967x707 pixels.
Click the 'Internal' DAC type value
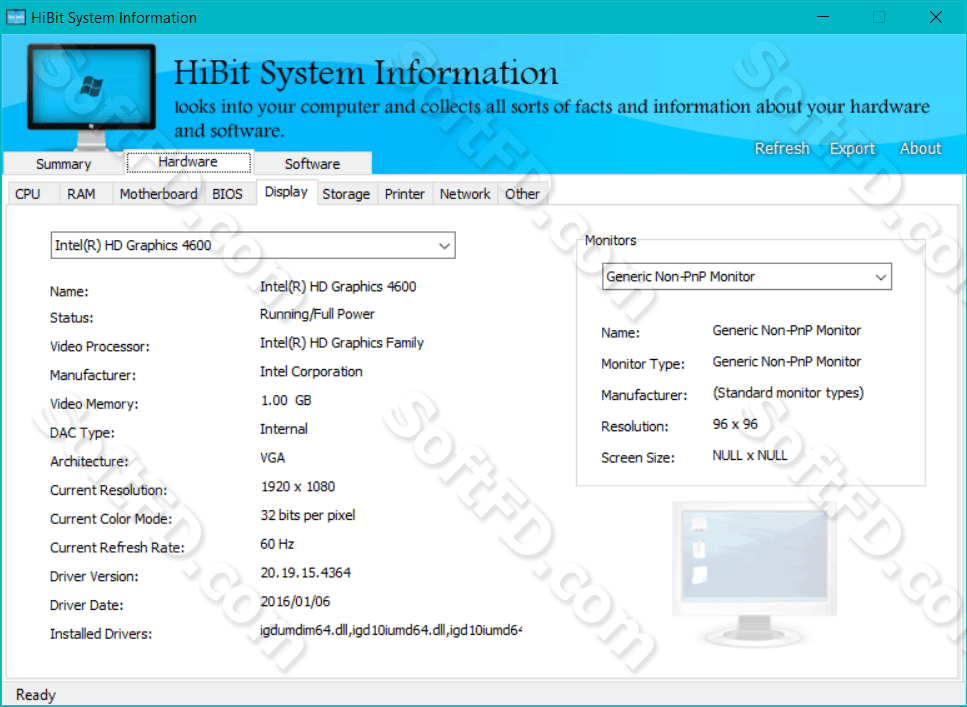point(284,429)
